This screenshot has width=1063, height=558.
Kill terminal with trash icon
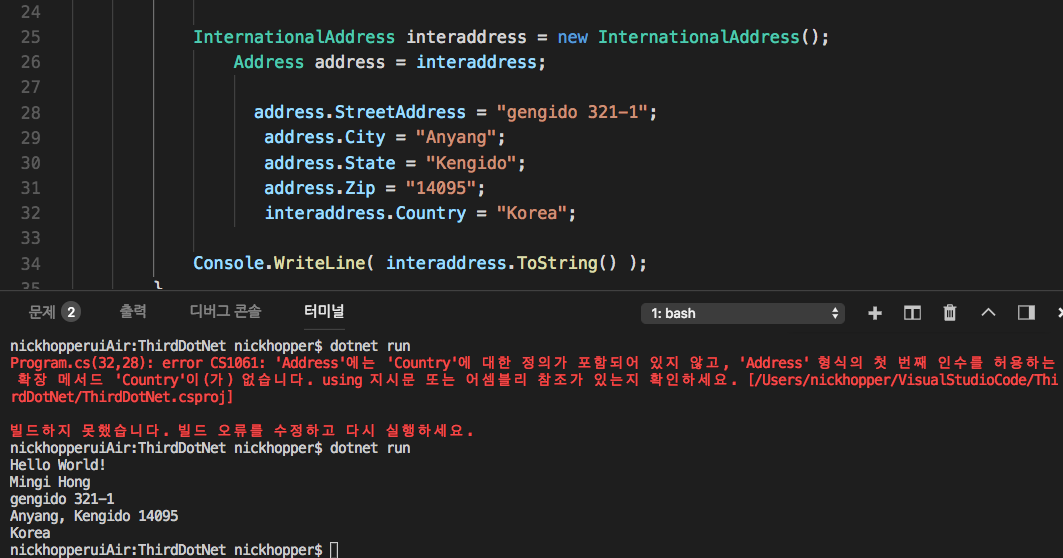[x=950, y=313]
